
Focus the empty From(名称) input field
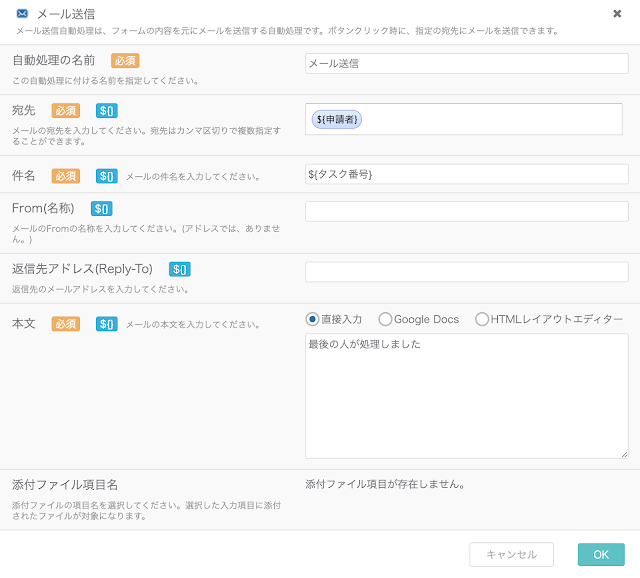click(x=466, y=211)
